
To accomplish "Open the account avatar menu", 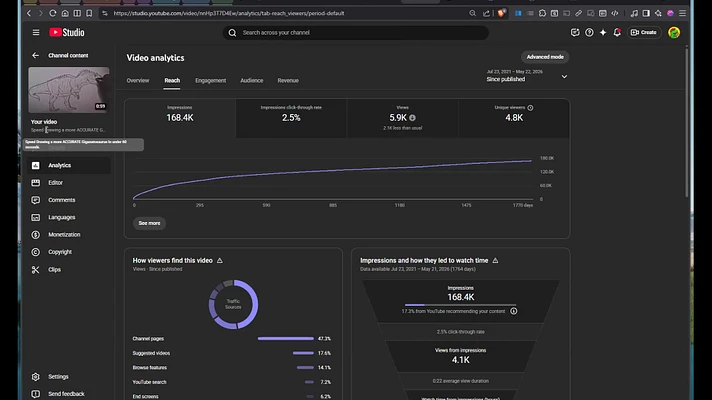I will (674, 33).
